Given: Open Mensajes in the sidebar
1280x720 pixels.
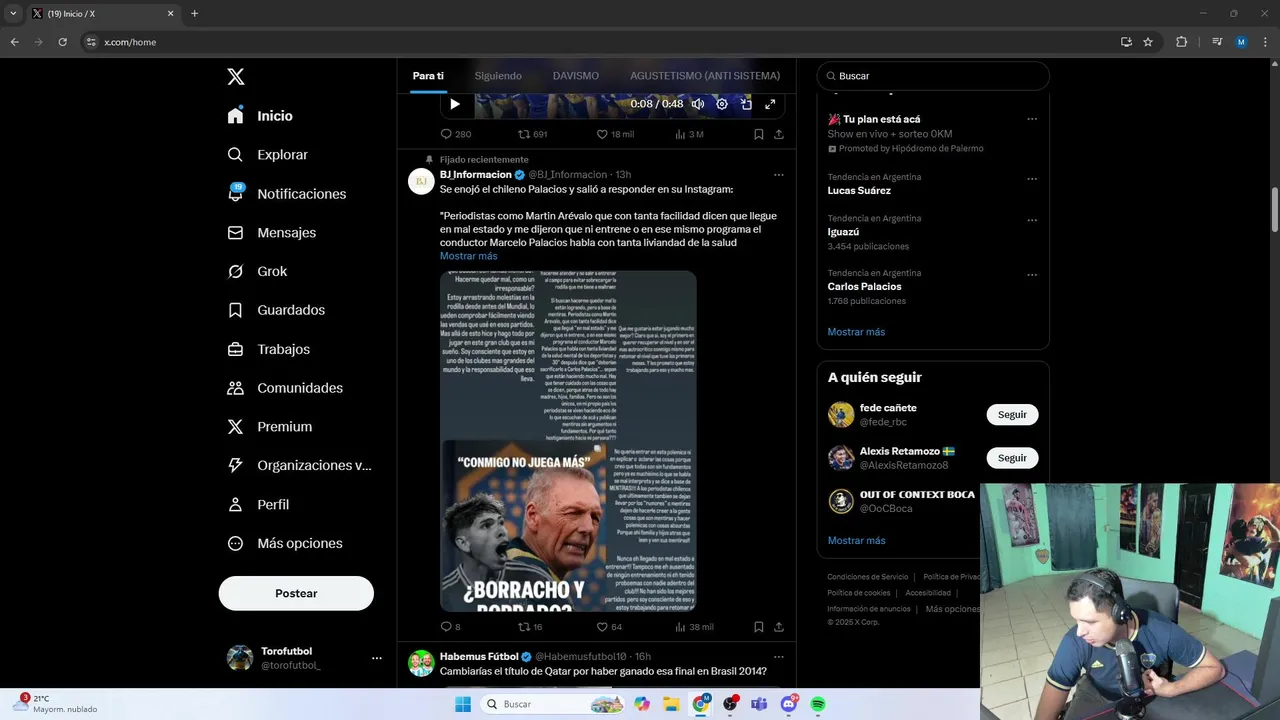Looking at the screenshot, I should coord(271,232).
